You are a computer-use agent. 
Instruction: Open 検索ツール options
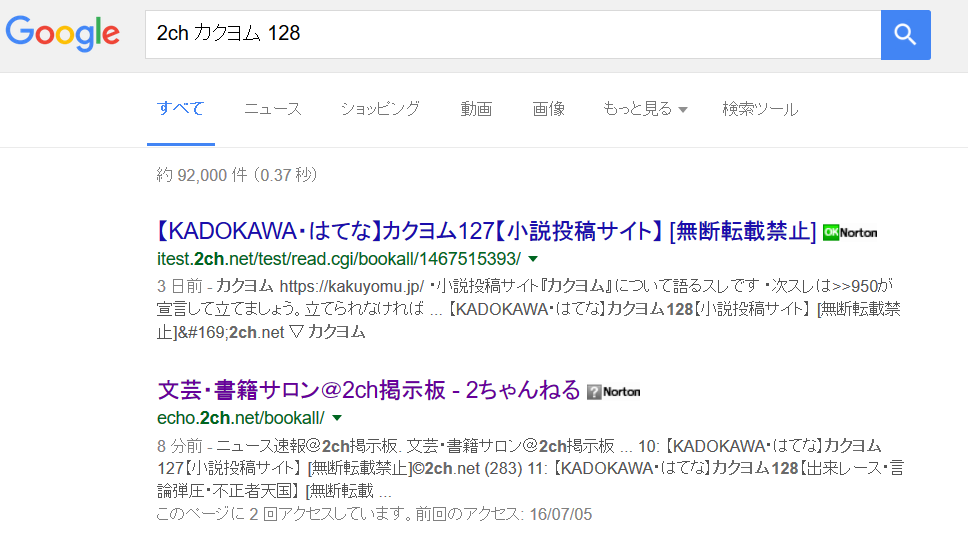click(760, 109)
